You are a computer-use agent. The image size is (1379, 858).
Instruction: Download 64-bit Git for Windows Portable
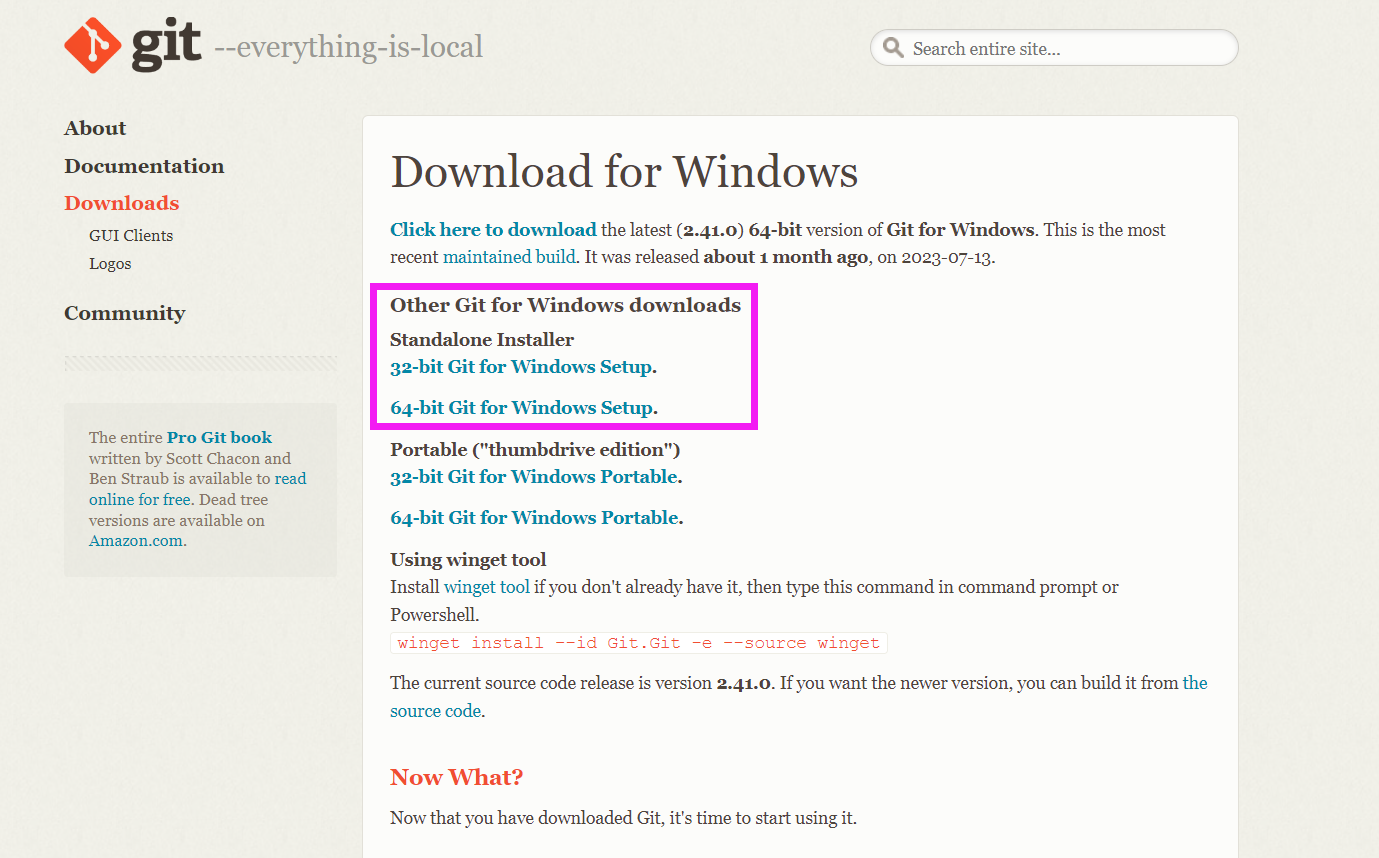[534, 518]
